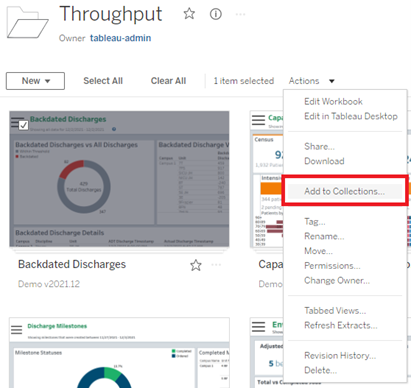Favorite the Throughput project with the star
The image size is (411, 388).
pos(189,14)
